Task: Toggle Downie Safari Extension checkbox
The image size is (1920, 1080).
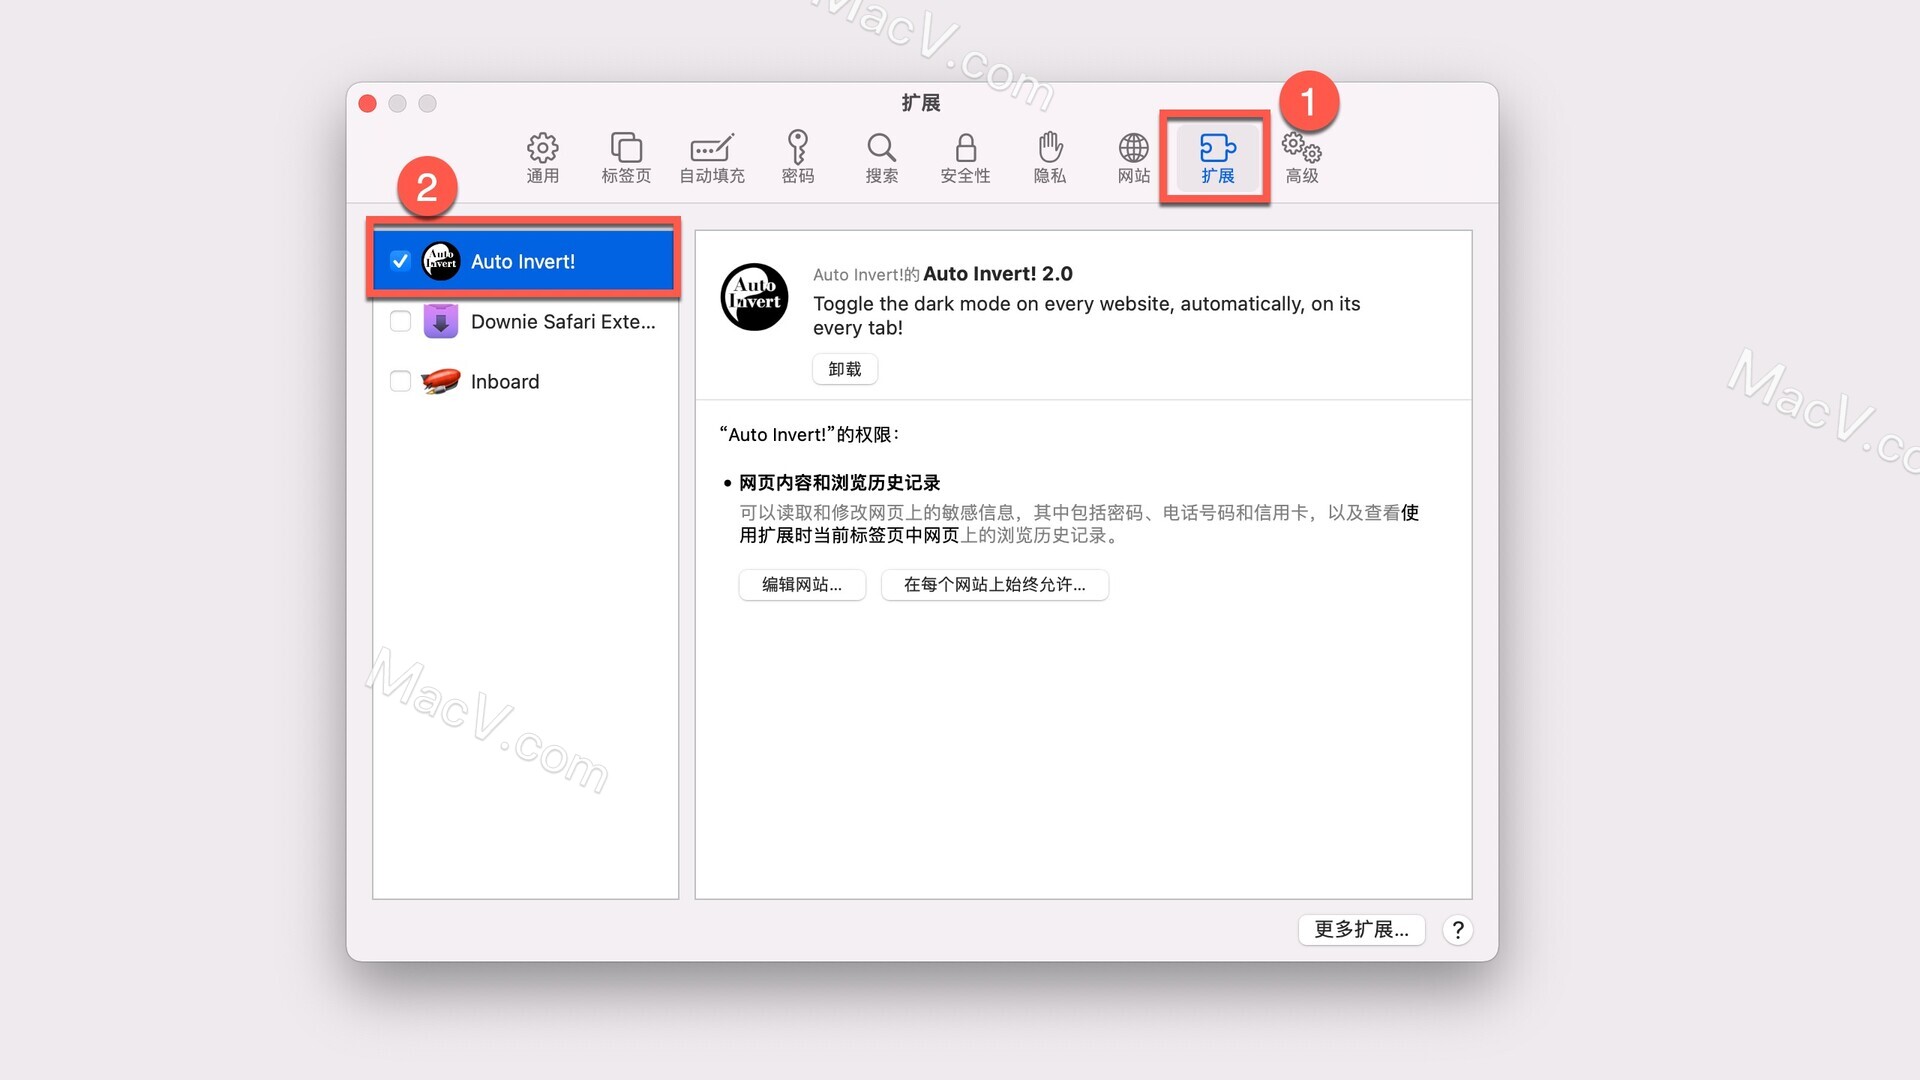Action: click(x=401, y=320)
